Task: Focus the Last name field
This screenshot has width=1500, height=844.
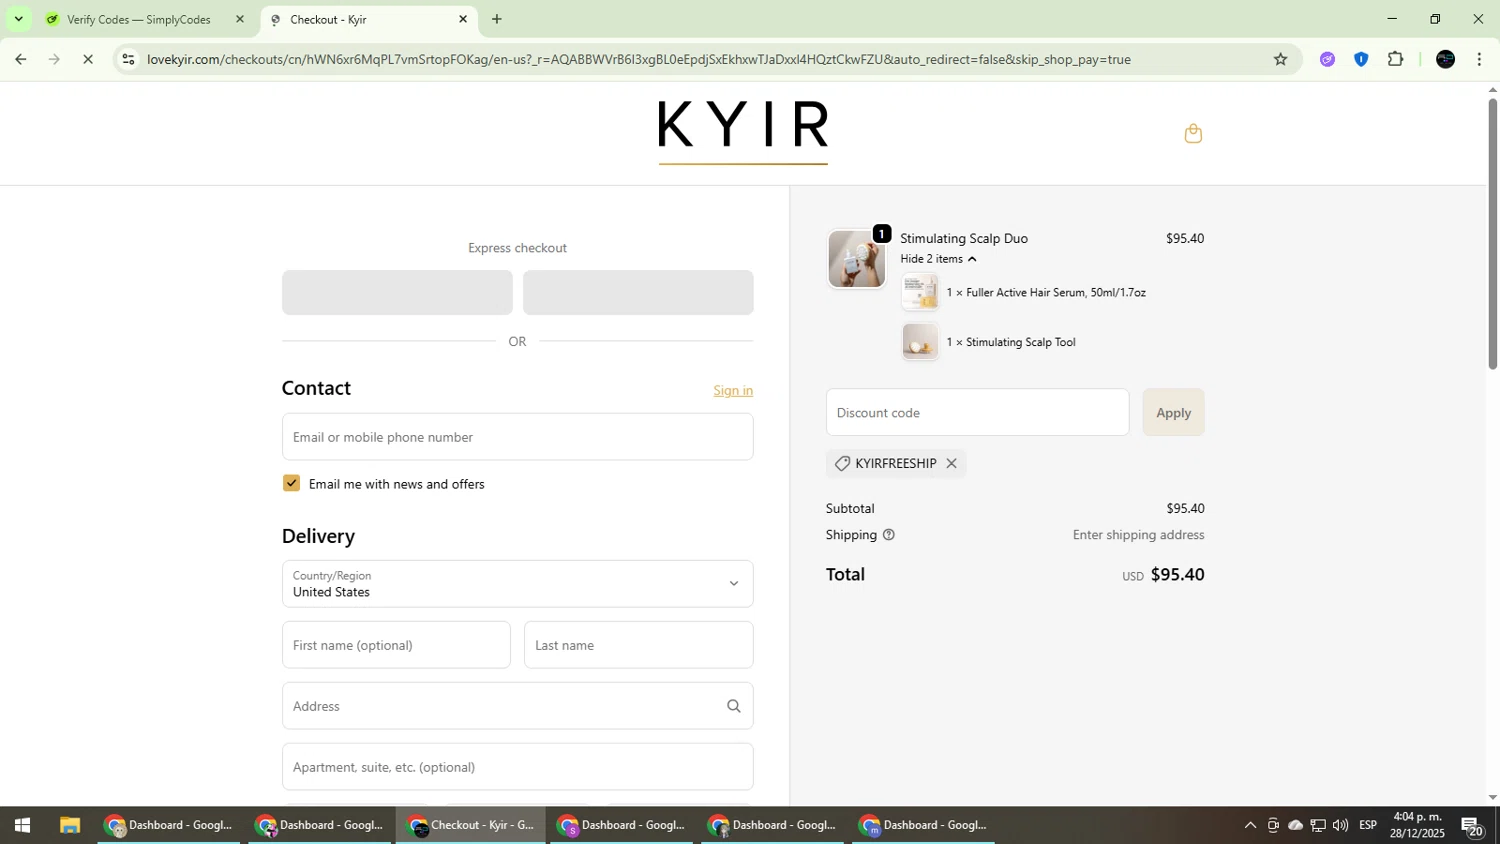Action: coord(638,645)
